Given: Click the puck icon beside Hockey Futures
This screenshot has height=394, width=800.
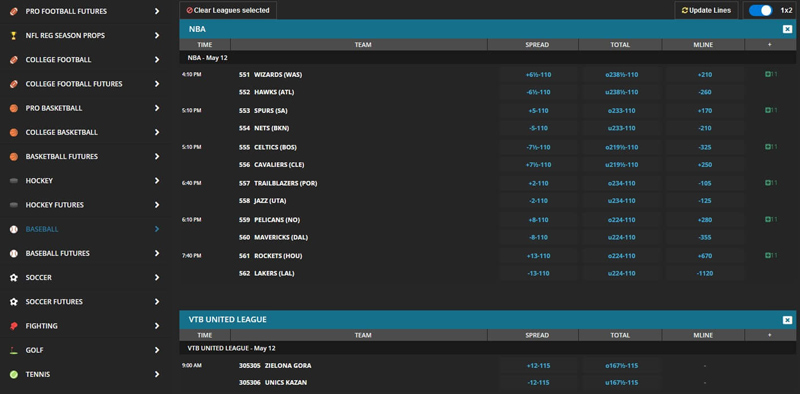Looking at the screenshot, I should pos(14,205).
